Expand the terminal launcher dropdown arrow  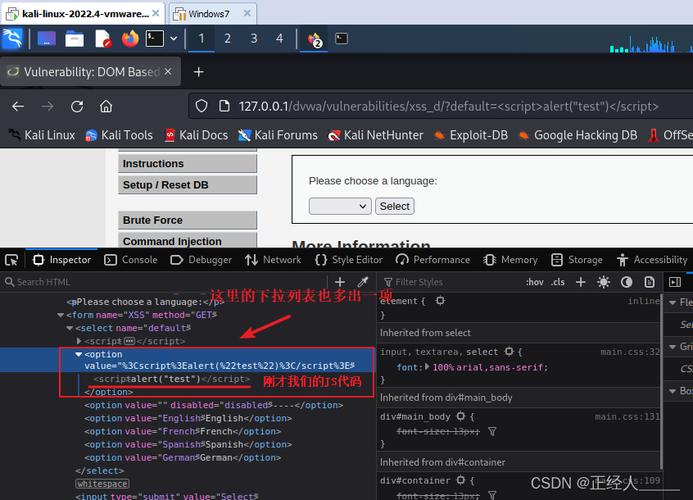coord(174,38)
